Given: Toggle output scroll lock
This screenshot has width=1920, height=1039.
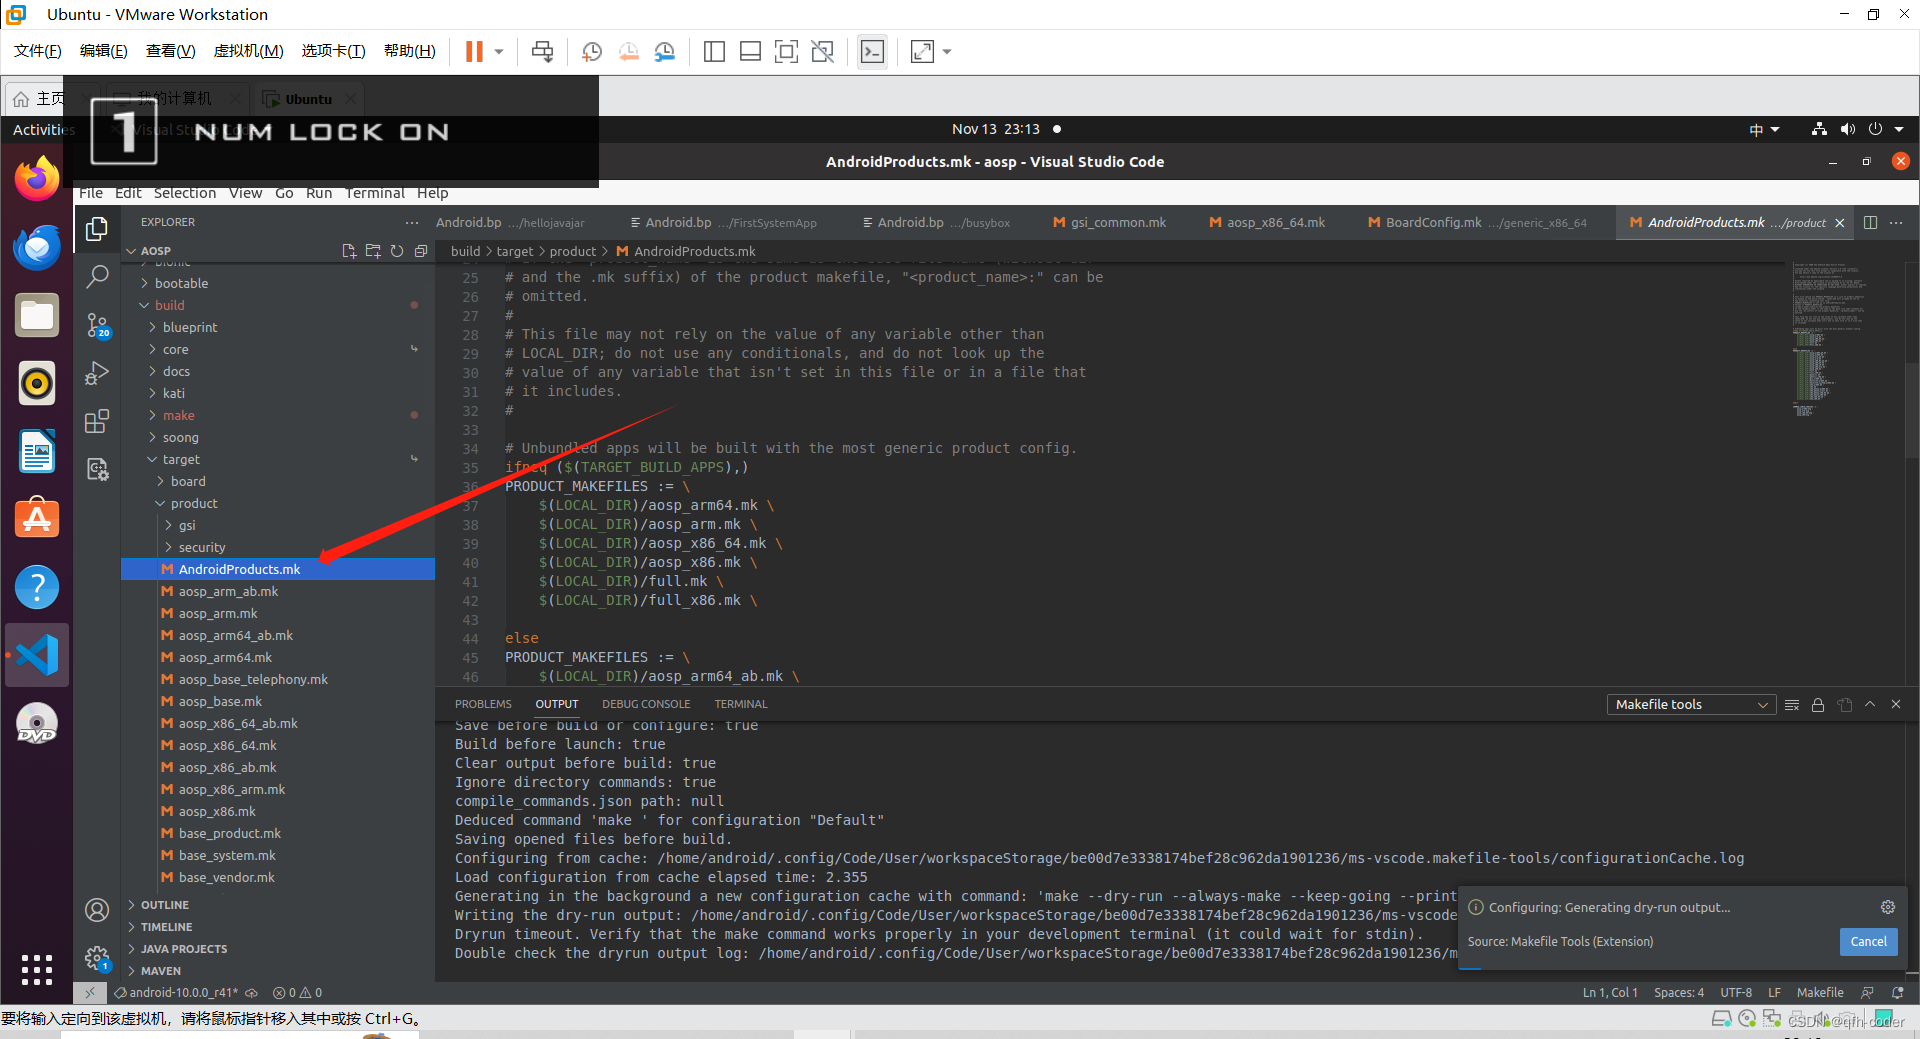Looking at the screenshot, I should coord(1818,705).
